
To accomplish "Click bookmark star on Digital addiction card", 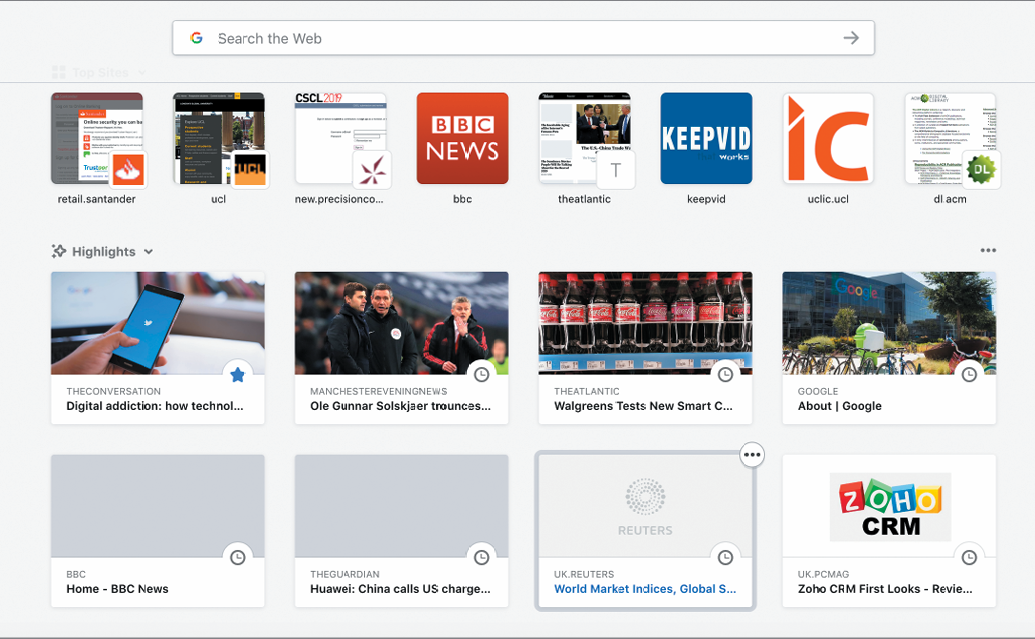I will point(238,375).
